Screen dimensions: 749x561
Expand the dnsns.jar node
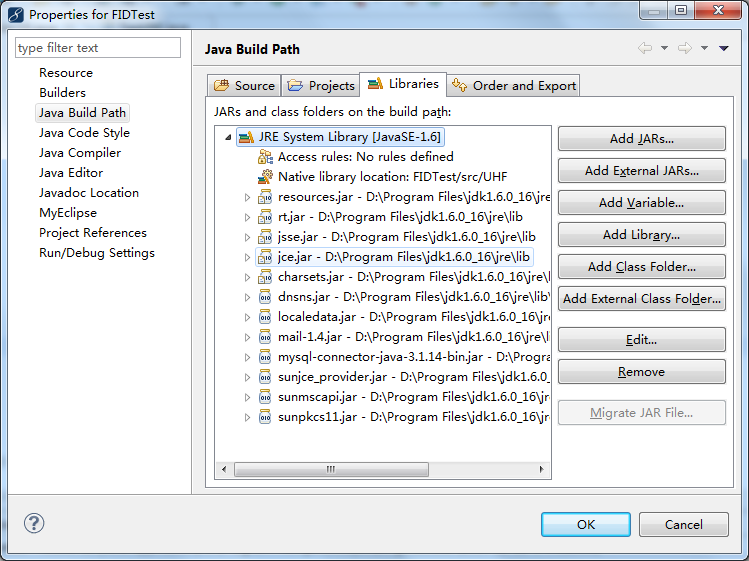click(x=247, y=297)
